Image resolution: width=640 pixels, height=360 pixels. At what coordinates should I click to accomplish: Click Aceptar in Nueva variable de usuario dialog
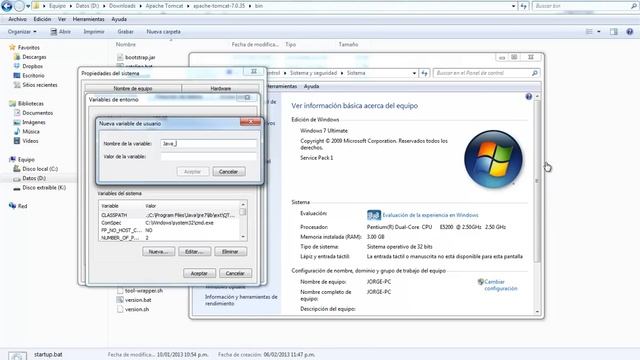coord(193,172)
